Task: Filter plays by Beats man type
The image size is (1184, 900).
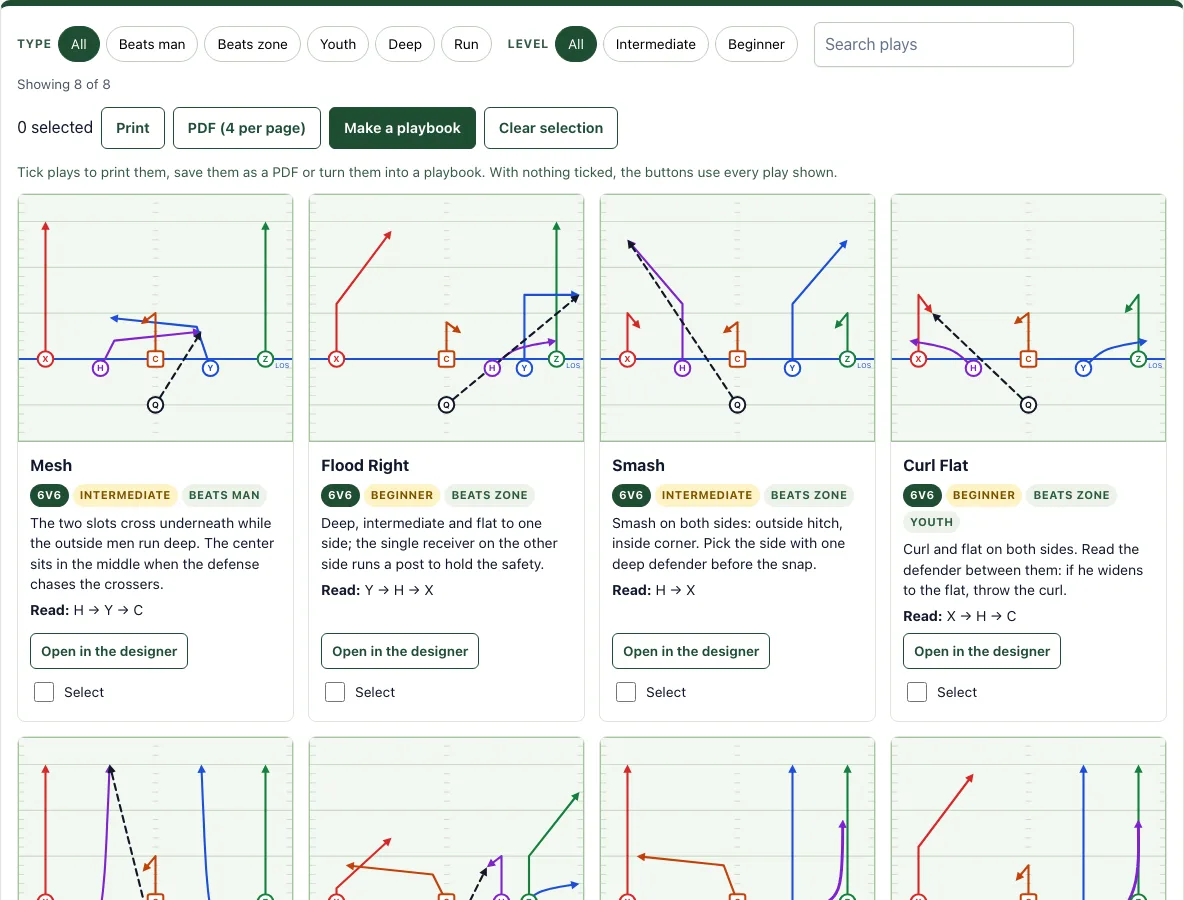Action: pyautogui.click(x=152, y=45)
